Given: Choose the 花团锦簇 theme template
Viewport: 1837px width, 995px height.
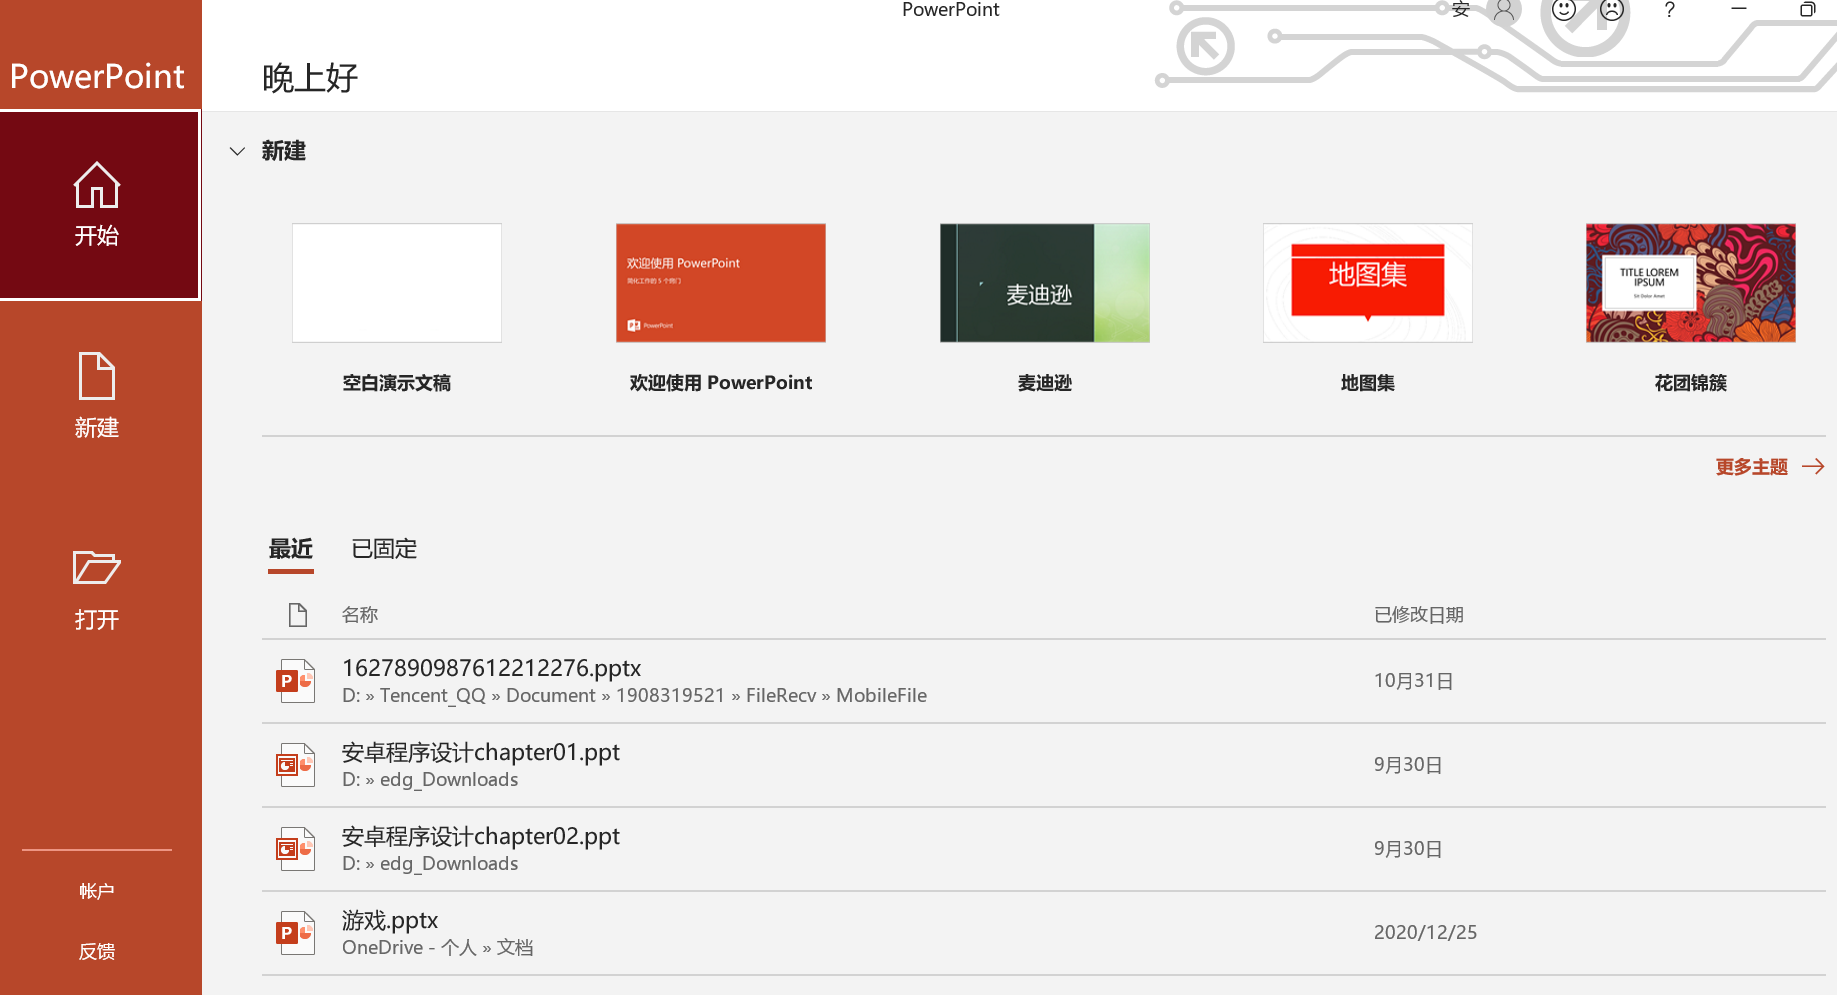Looking at the screenshot, I should tap(1690, 283).
